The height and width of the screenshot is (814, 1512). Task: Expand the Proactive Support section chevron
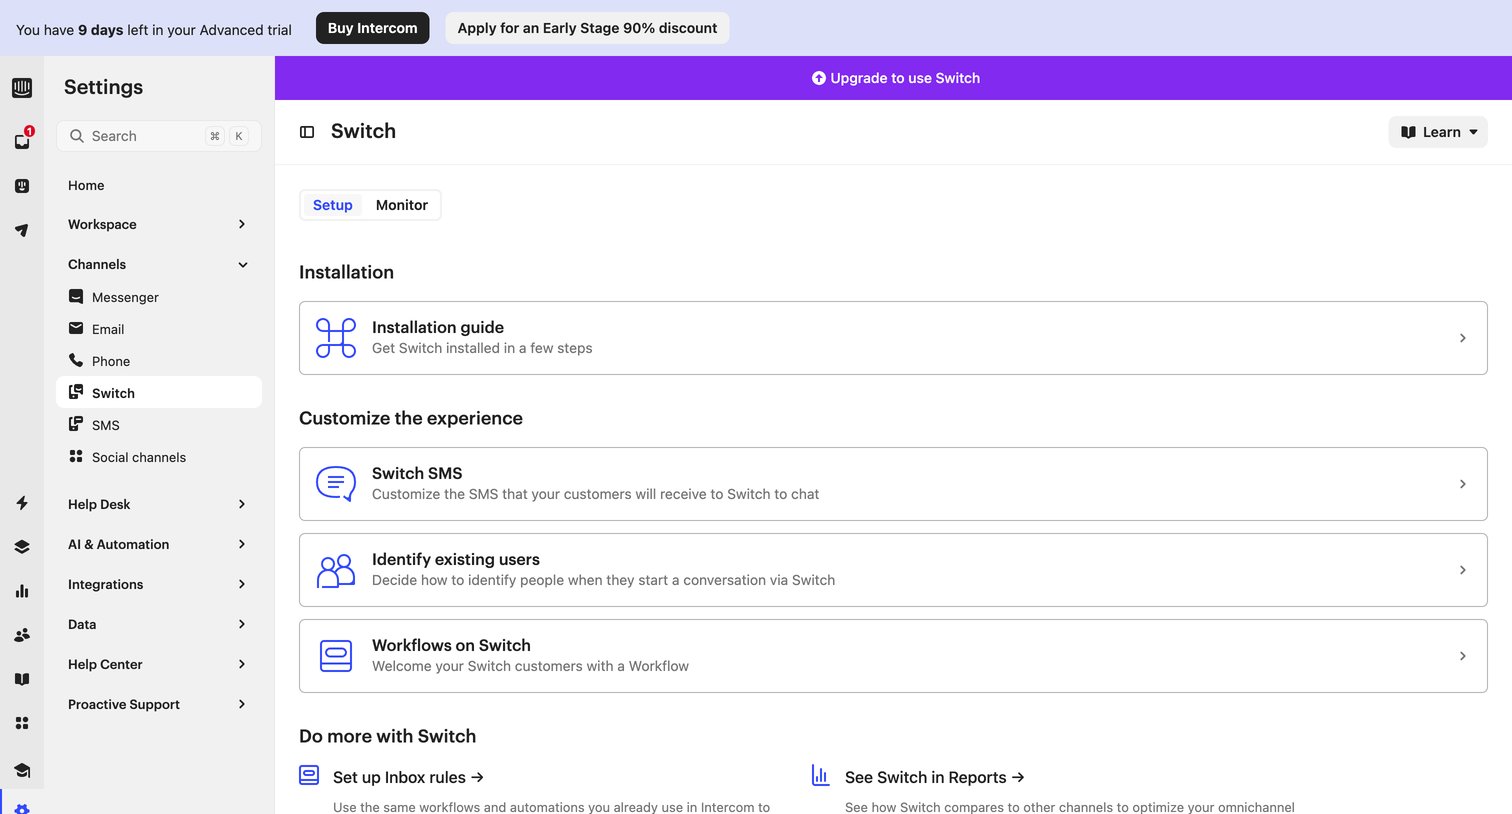point(242,704)
